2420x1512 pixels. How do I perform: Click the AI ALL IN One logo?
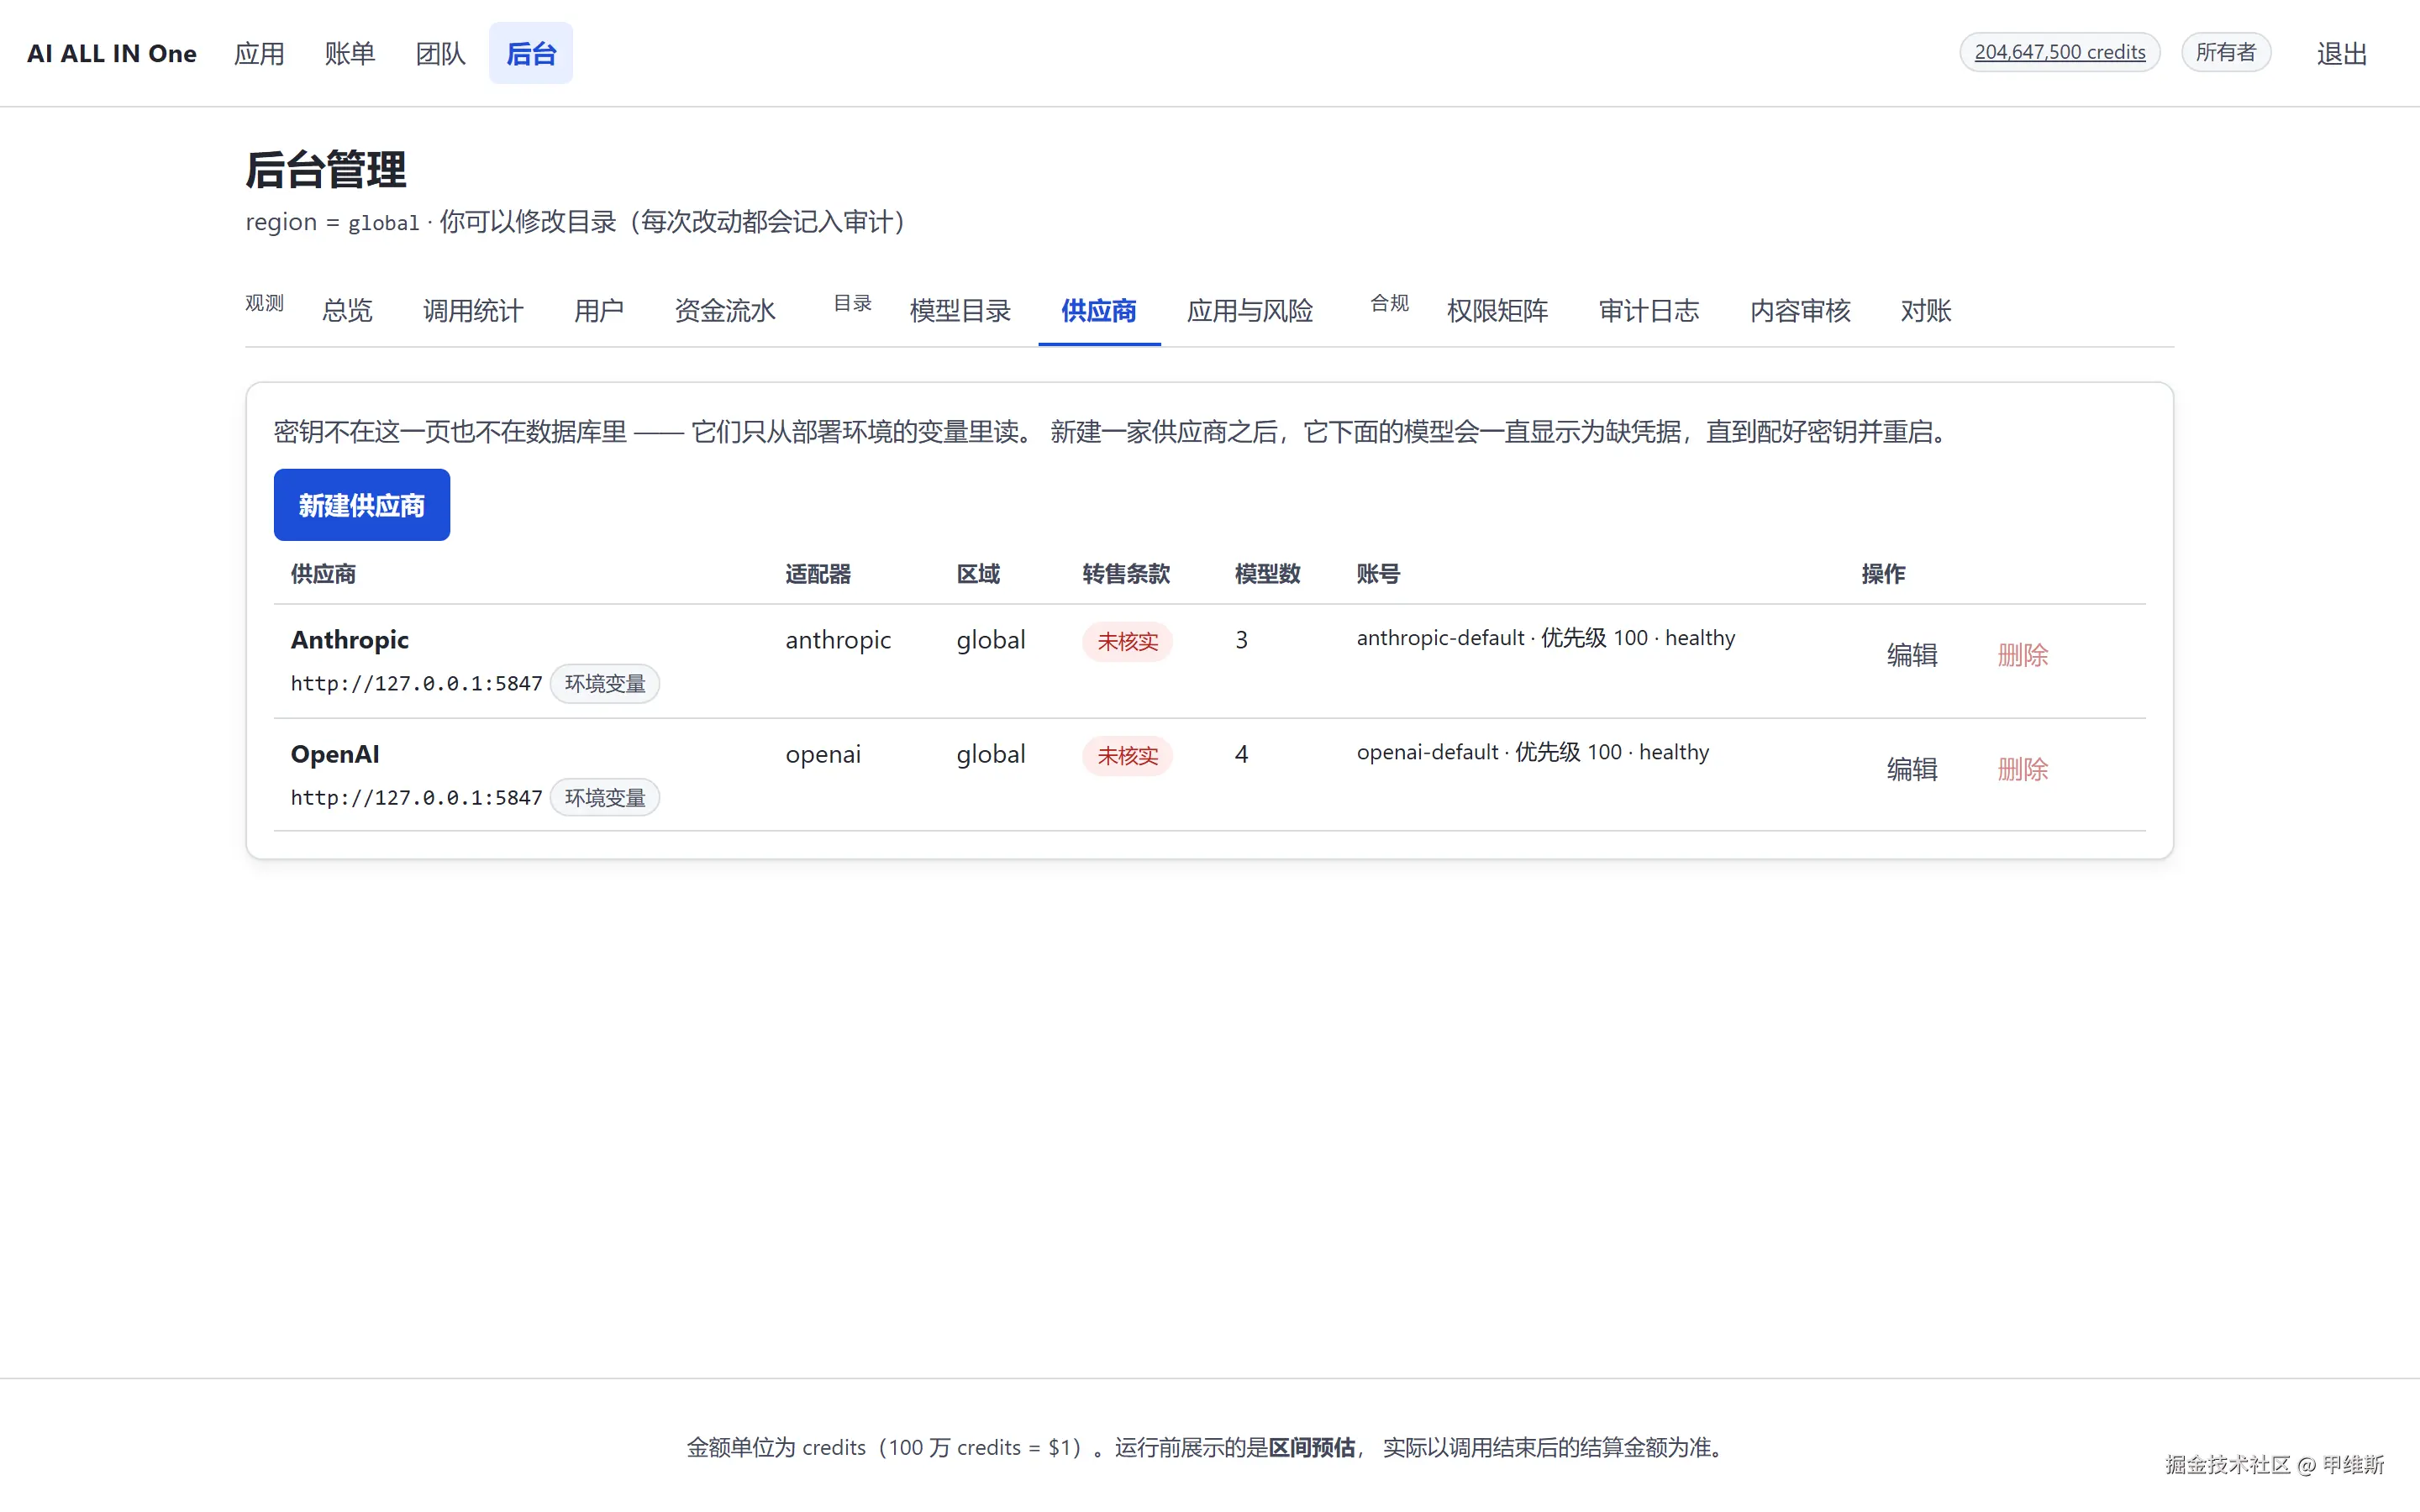pyautogui.click(x=112, y=53)
